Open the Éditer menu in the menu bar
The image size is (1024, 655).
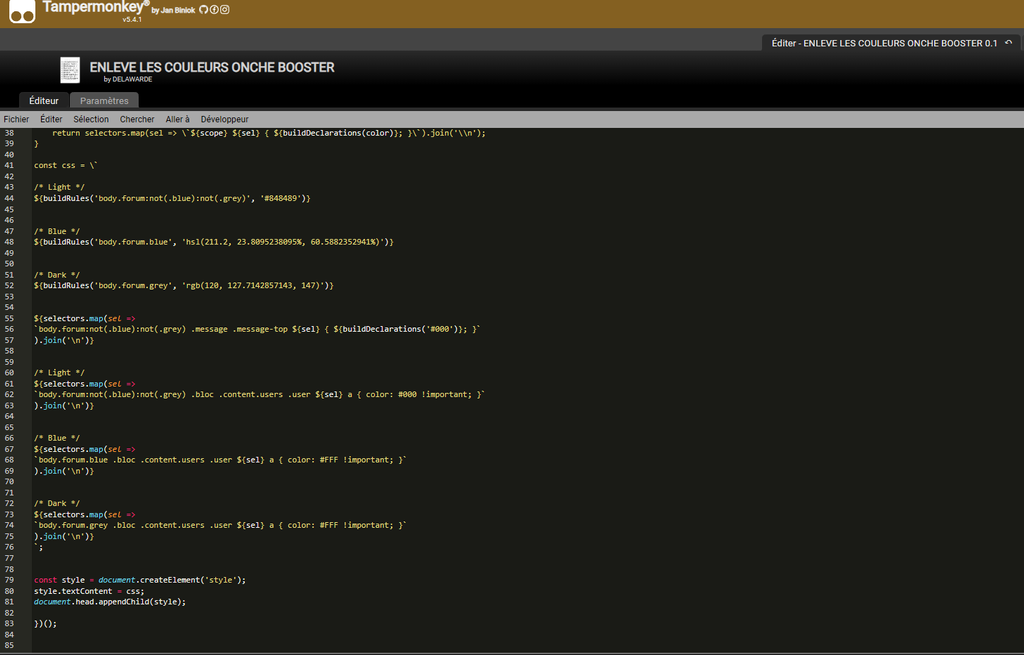coord(51,119)
